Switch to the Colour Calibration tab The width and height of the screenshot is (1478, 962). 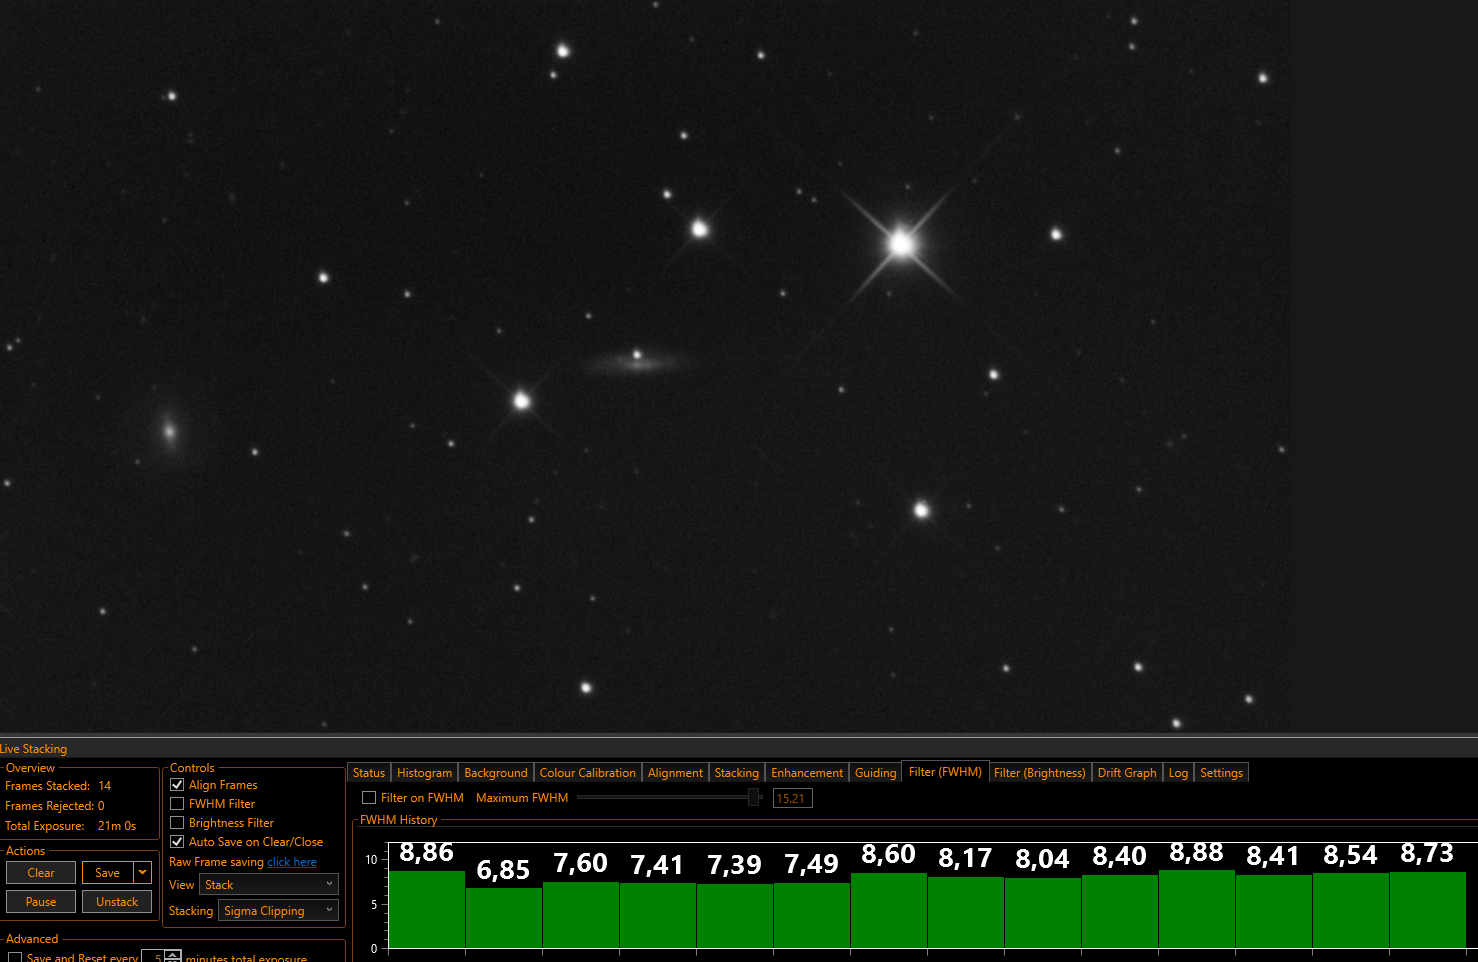coord(587,773)
